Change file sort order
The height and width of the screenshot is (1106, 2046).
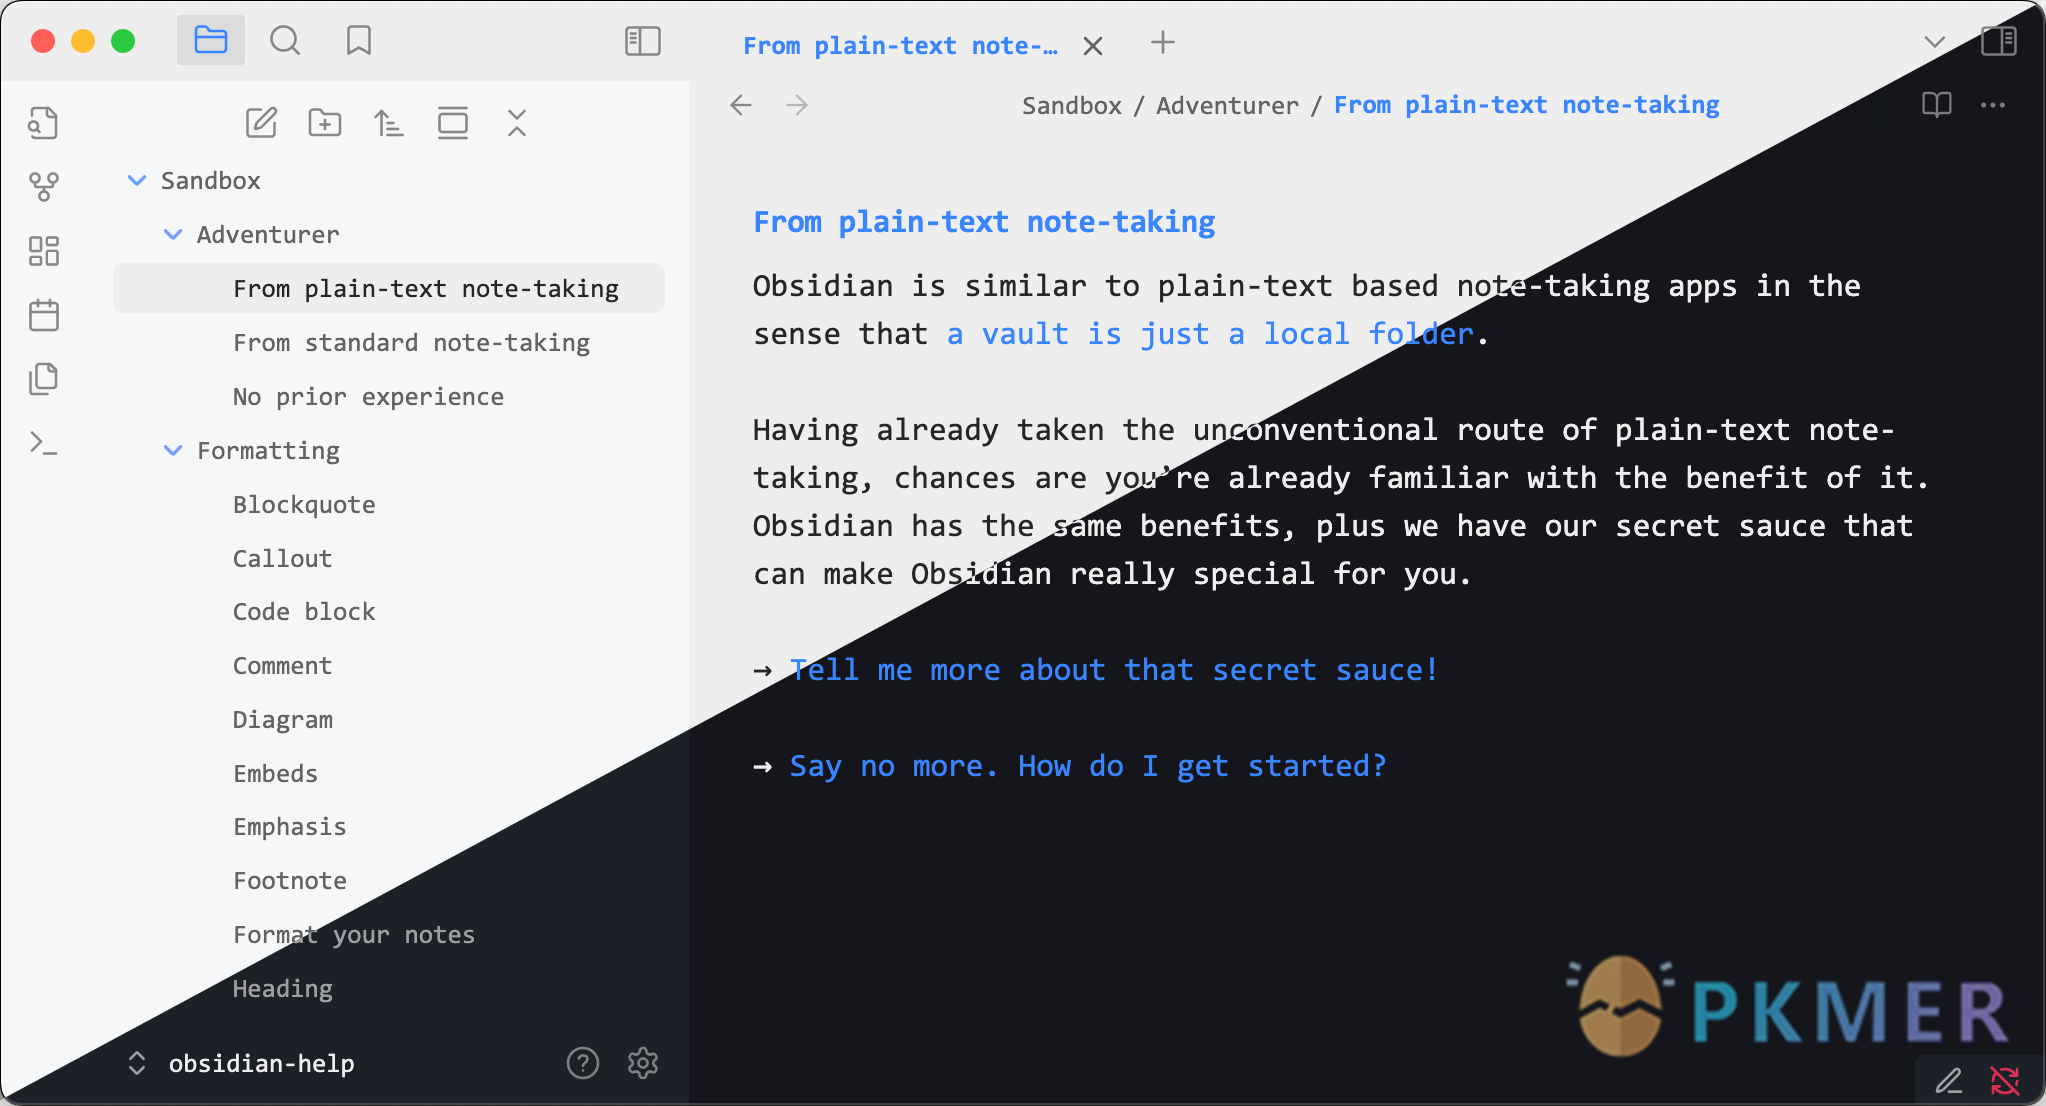[x=389, y=123]
